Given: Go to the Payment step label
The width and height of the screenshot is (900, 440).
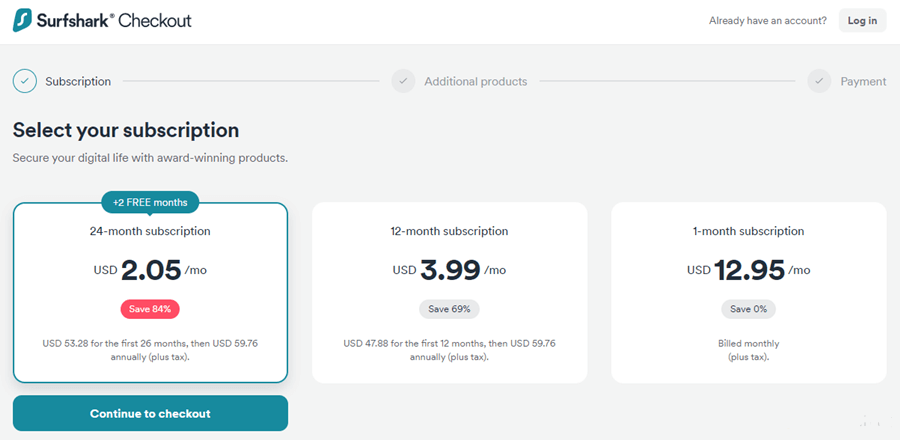Looking at the screenshot, I should click(x=863, y=81).
